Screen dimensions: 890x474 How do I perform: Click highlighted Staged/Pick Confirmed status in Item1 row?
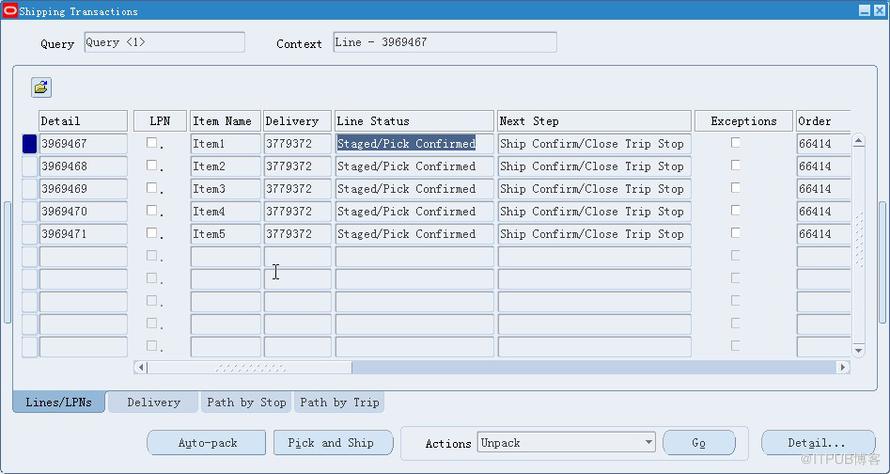tap(414, 144)
